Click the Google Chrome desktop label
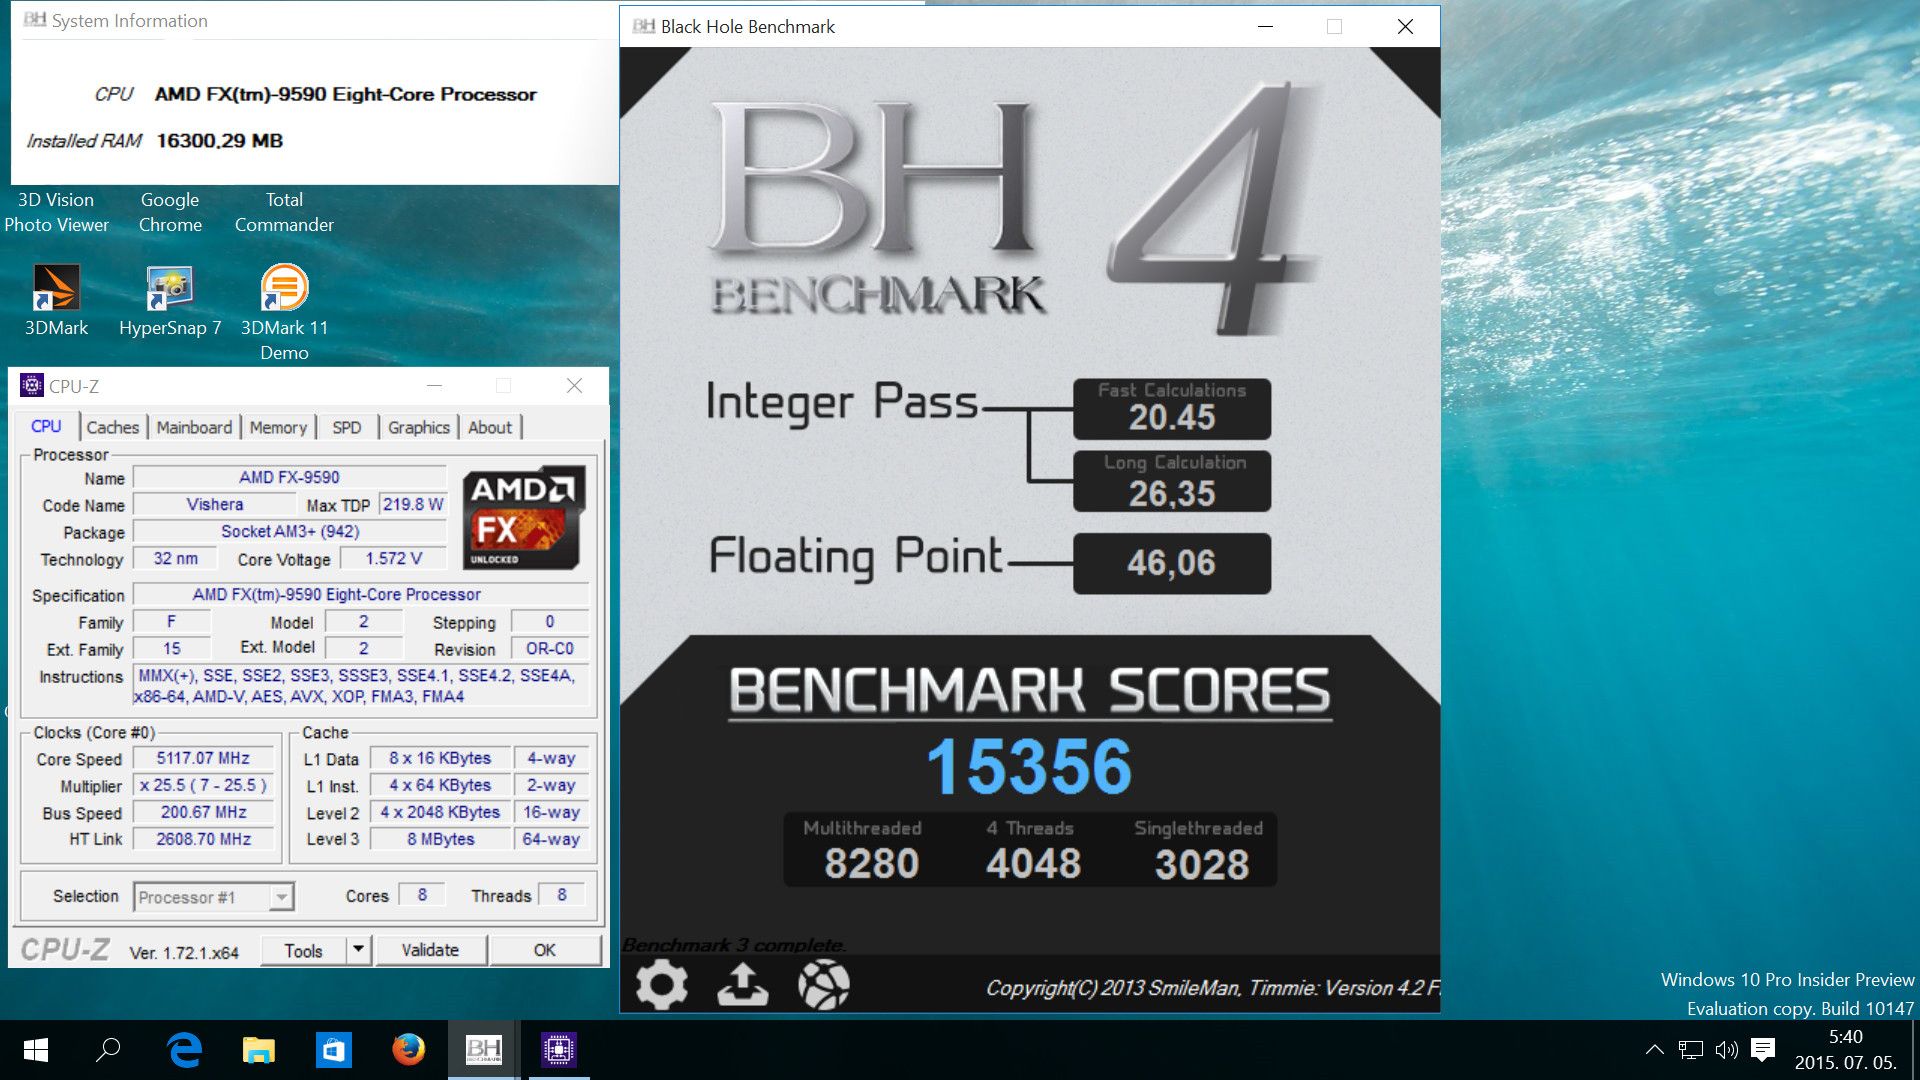Viewport: 1920px width, 1080px height. point(170,212)
